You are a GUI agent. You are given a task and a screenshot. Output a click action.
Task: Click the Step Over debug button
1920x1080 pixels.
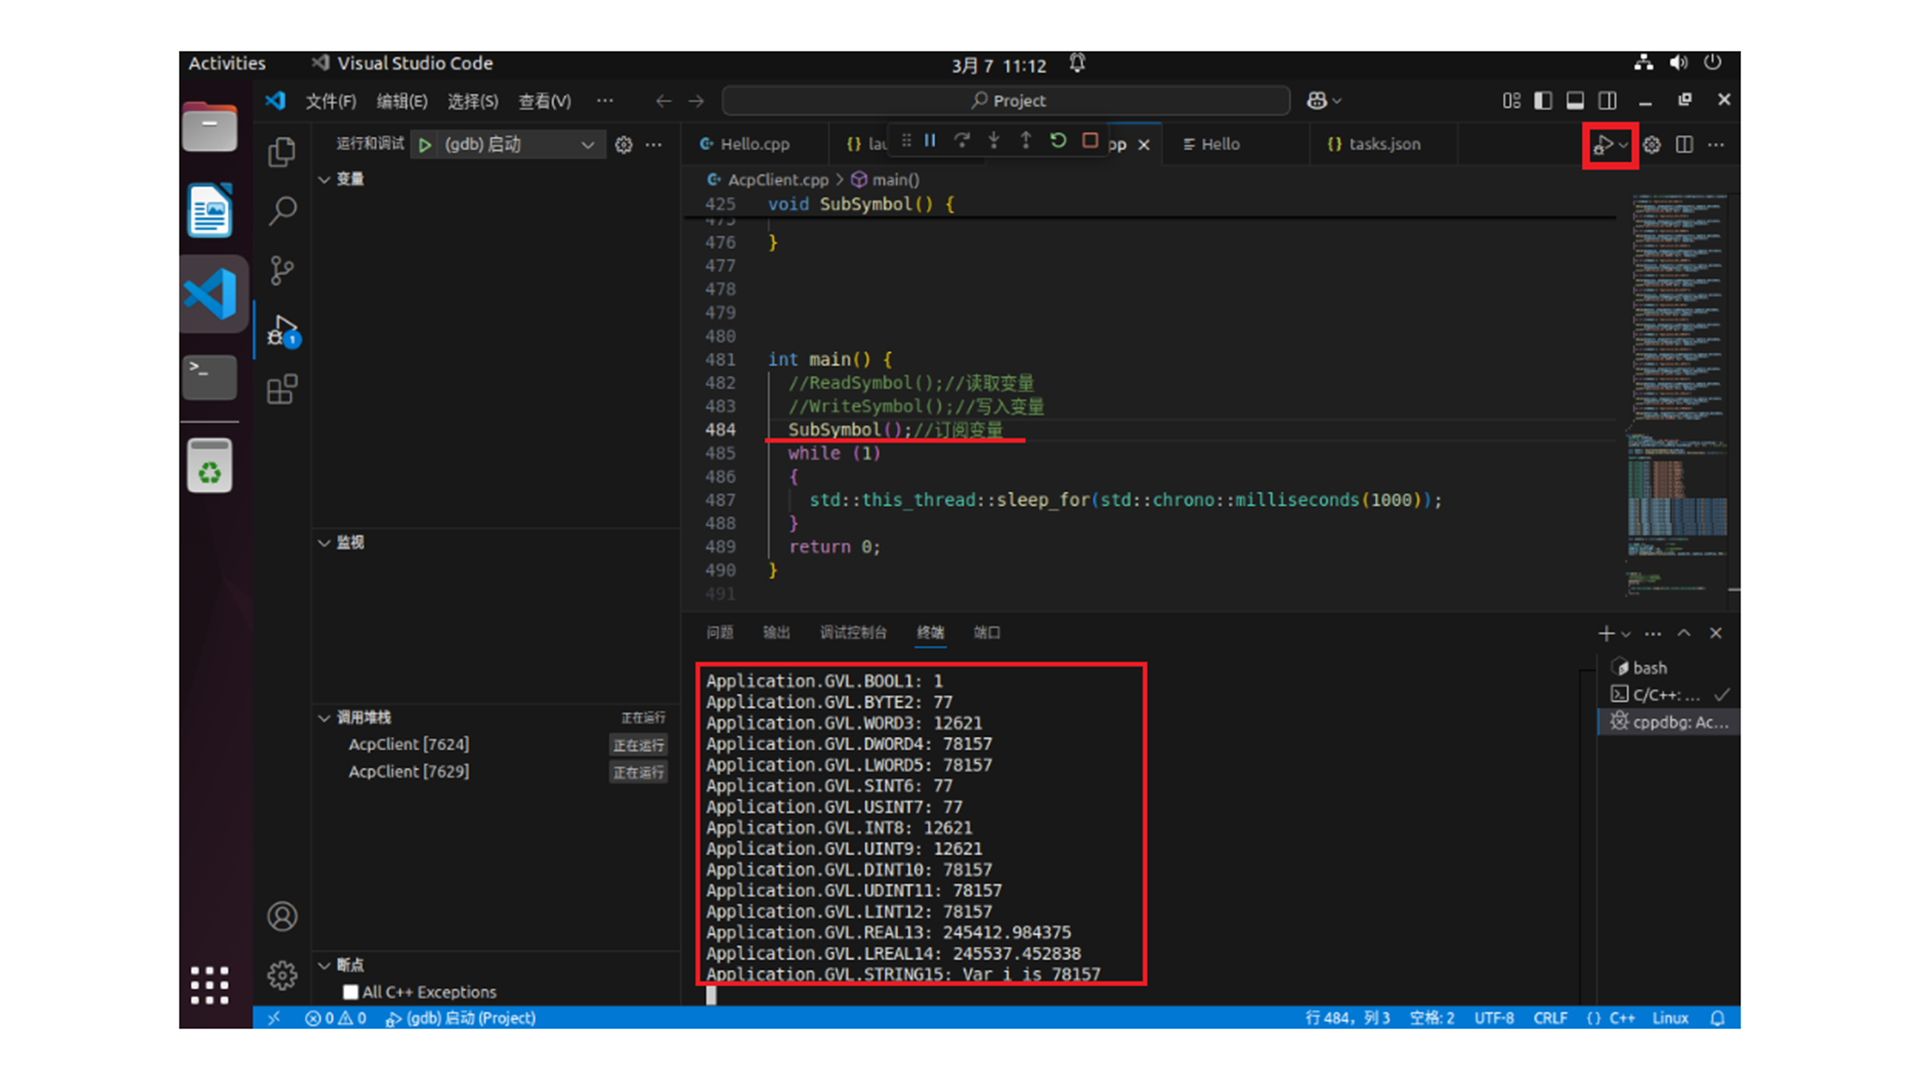tap(962, 141)
